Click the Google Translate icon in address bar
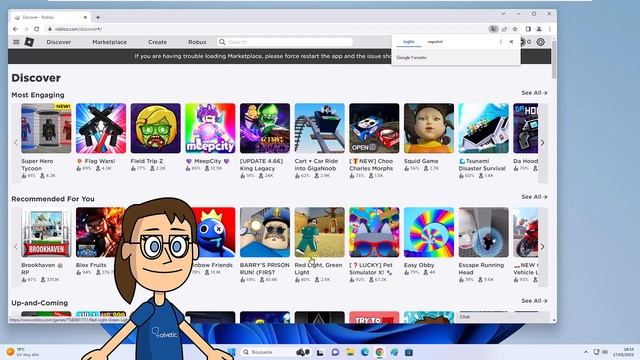Image resolution: width=640 pixels, height=360 pixels. 493,29
